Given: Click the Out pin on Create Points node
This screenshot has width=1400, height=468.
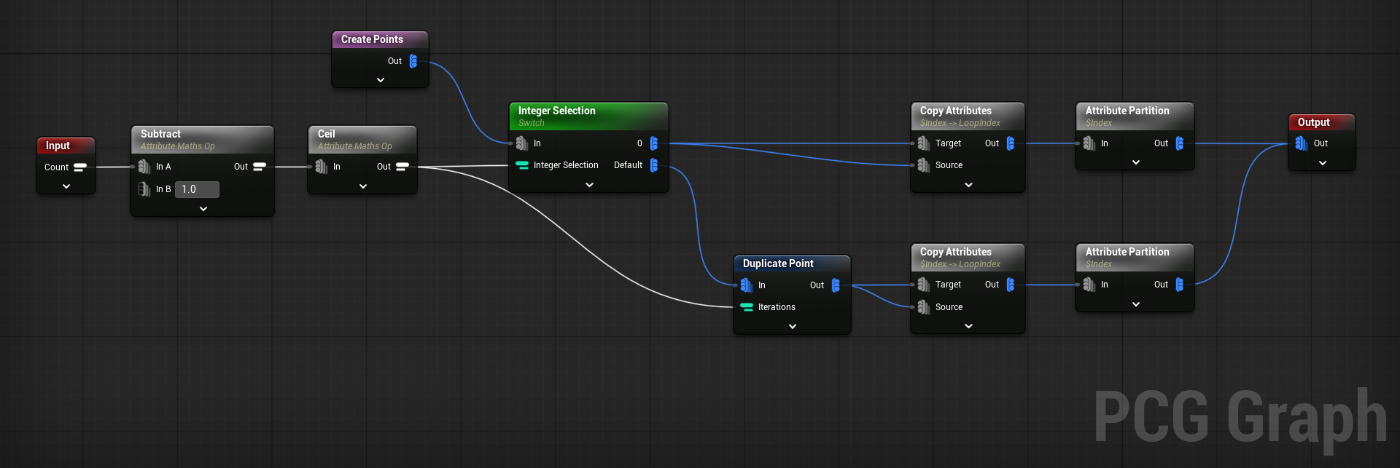Looking at the screenshot, I should click(x=414, y=61).
